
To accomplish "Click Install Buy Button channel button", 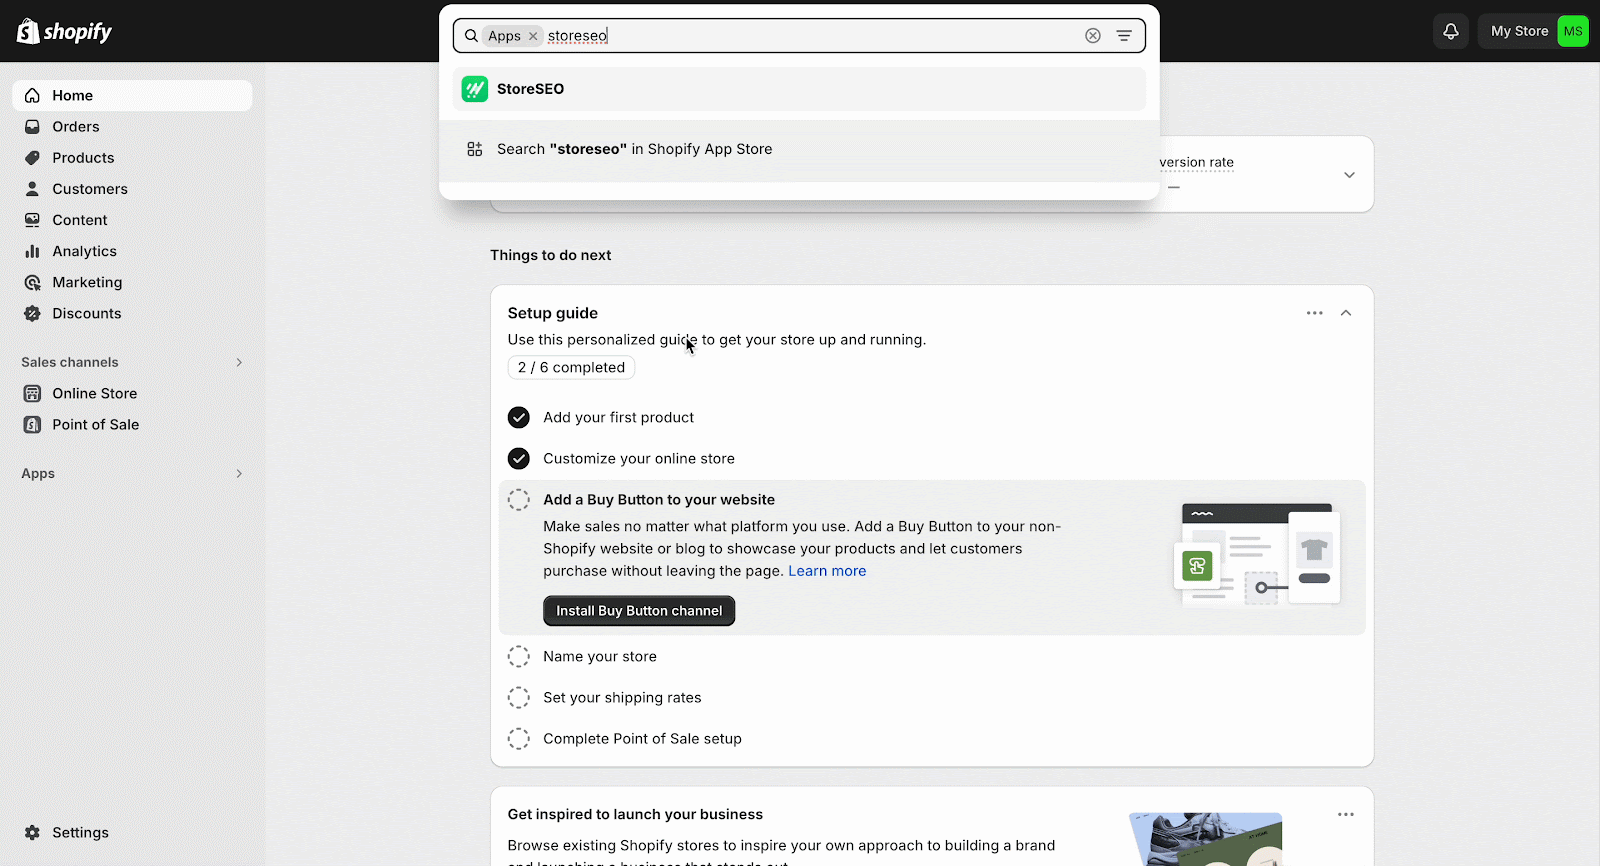I will point(639,611).
